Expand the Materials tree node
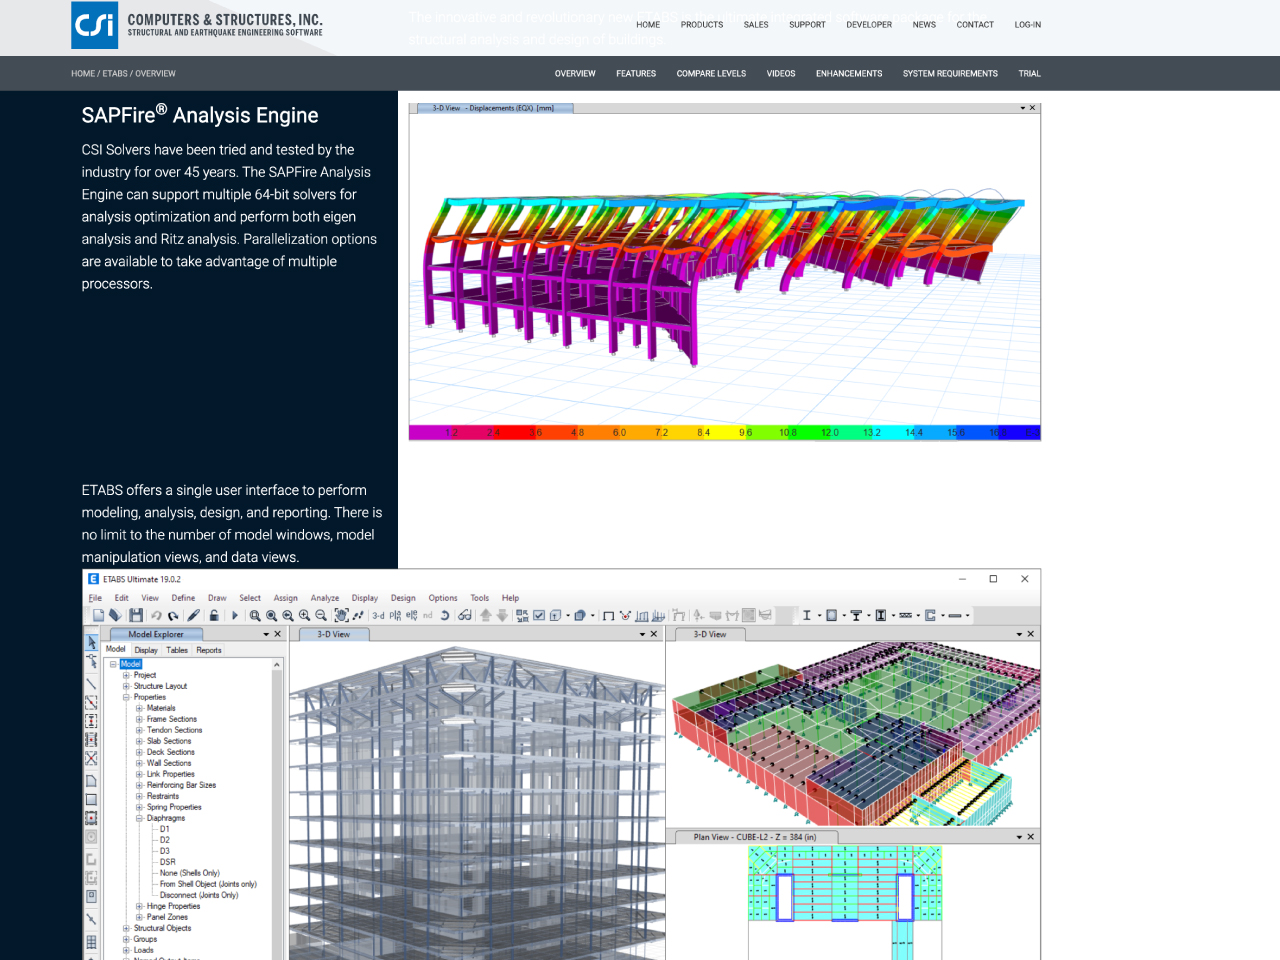This screenshot has height=960, width=1280. coord(139,708)
